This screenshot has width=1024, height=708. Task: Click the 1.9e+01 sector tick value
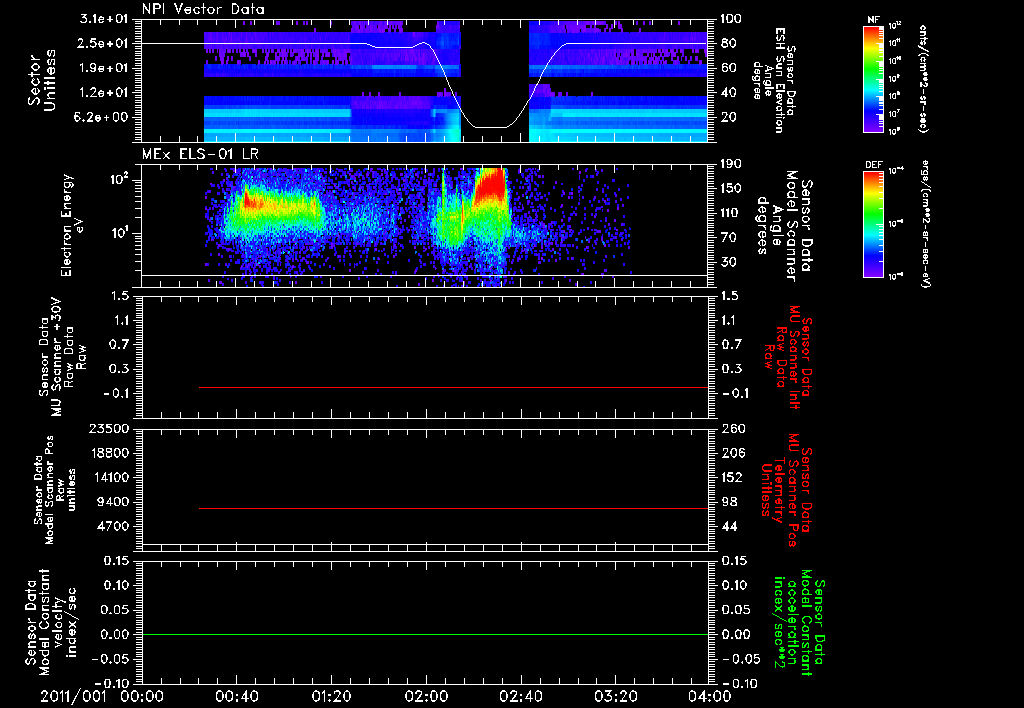103,68
